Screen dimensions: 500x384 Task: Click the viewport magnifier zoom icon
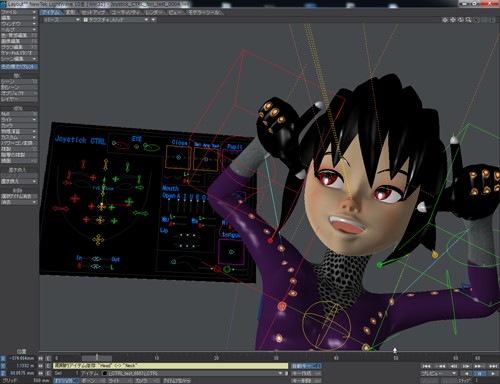(468, 20)
